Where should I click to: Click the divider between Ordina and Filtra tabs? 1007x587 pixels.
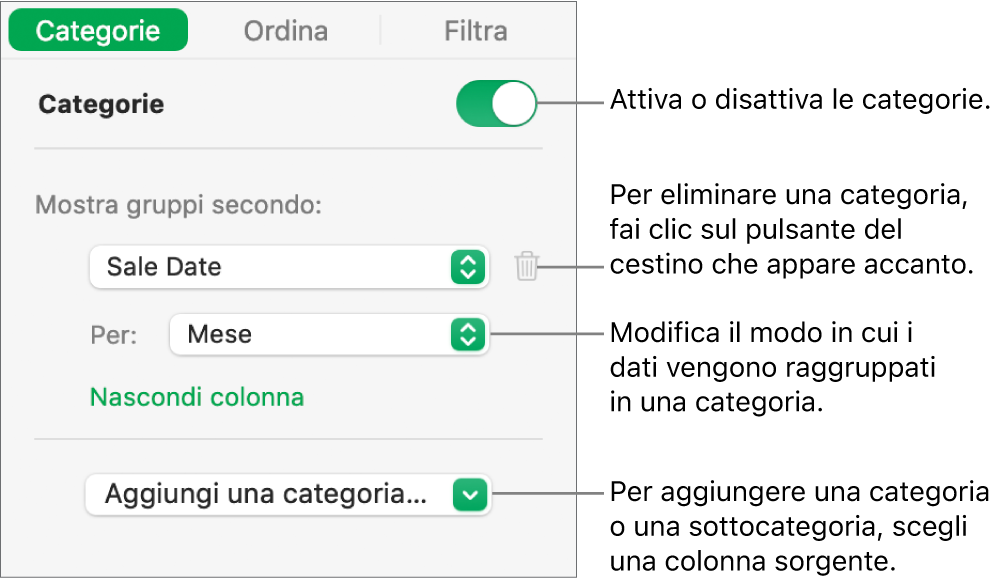pyautogui.click(x=381, y=31)
